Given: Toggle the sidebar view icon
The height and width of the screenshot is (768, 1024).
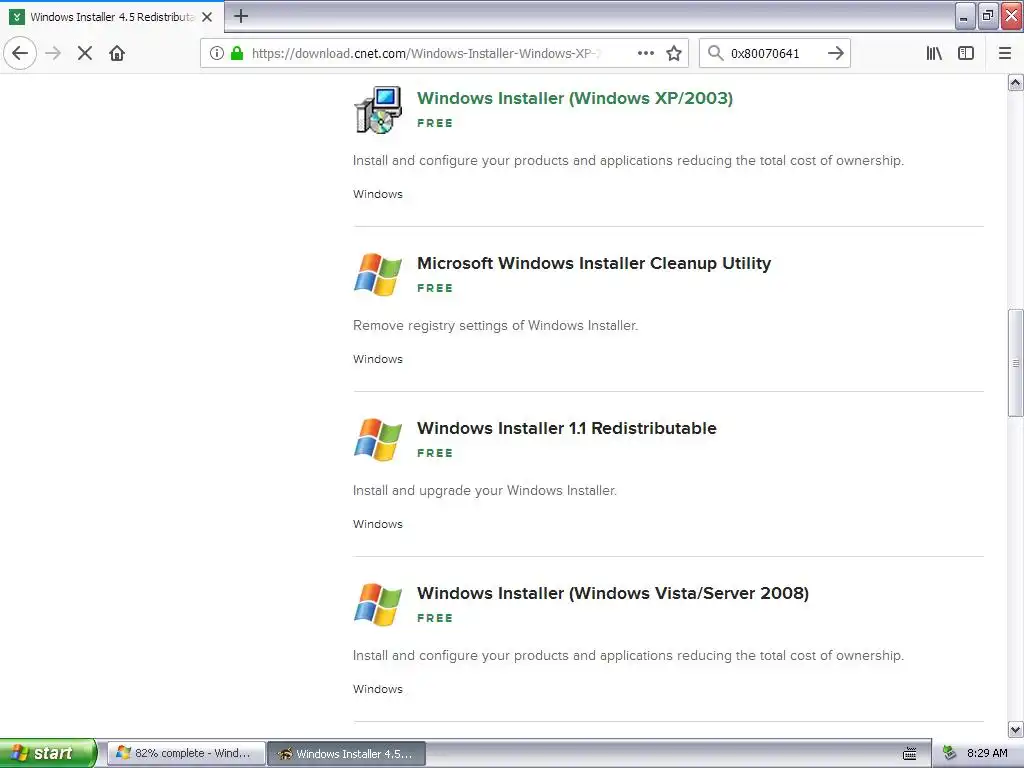Looking at the screenshot, I should (966, 53).
